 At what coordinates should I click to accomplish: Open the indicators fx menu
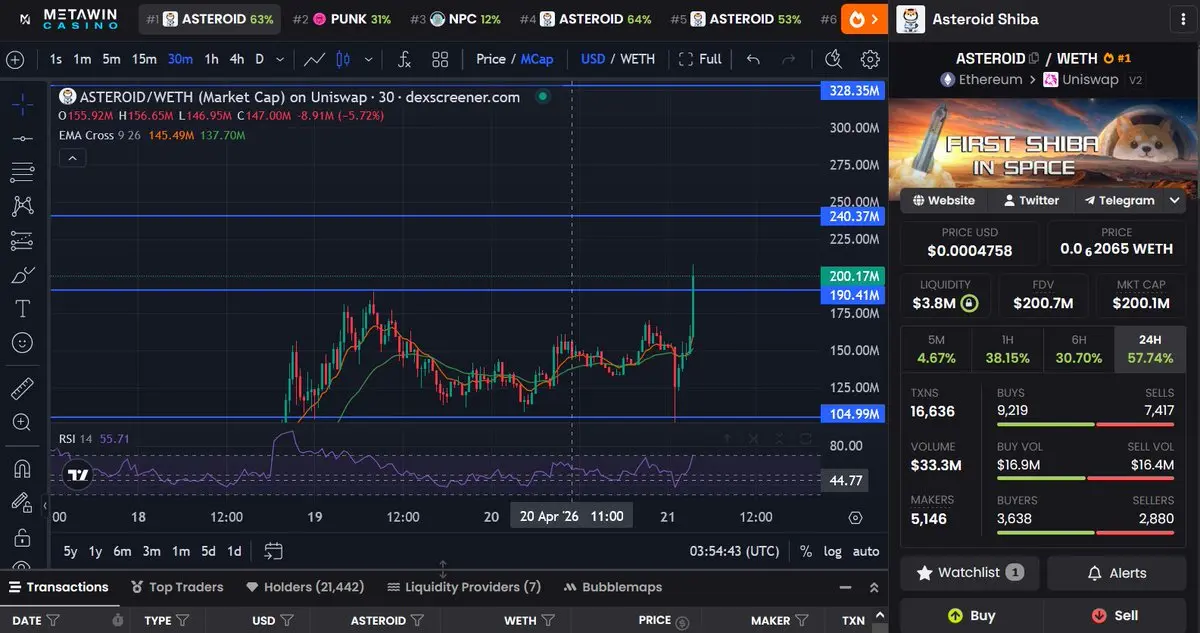[x=404, y=59]
